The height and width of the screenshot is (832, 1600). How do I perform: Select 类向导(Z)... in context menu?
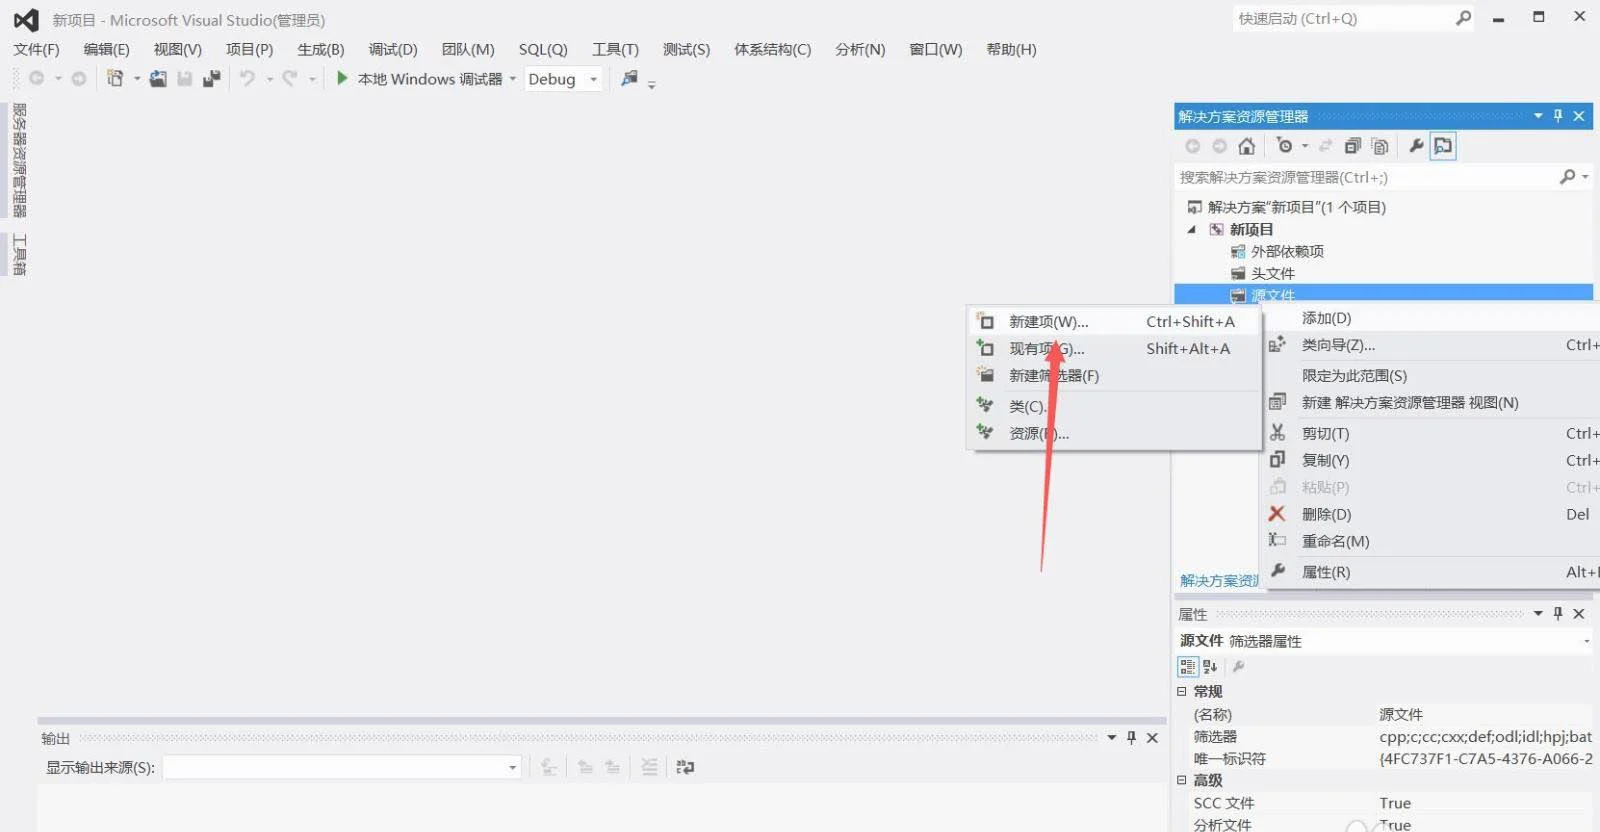coord(1432,345)
